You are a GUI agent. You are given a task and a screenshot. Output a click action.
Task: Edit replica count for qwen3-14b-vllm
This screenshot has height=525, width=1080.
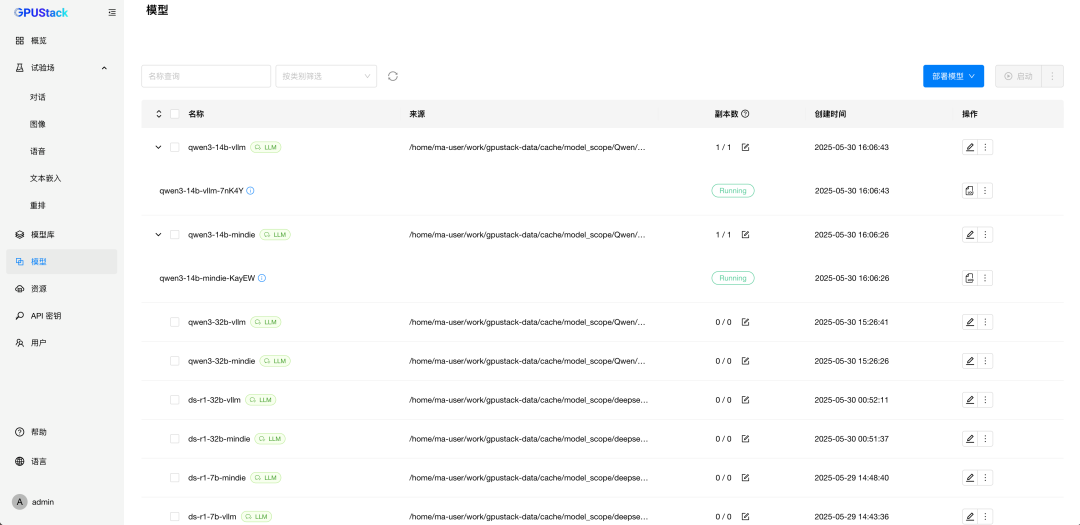click(745, 147)
